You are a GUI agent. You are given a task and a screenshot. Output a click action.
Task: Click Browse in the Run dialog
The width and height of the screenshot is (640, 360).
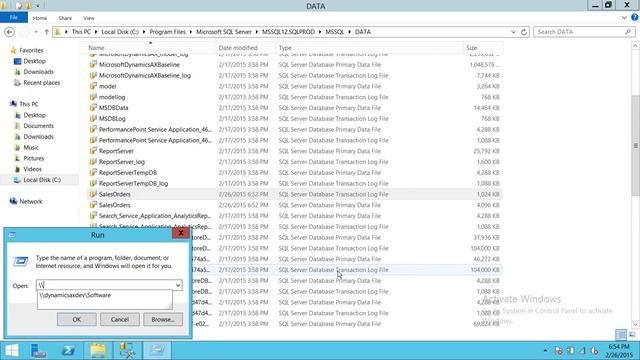(163, 320)
